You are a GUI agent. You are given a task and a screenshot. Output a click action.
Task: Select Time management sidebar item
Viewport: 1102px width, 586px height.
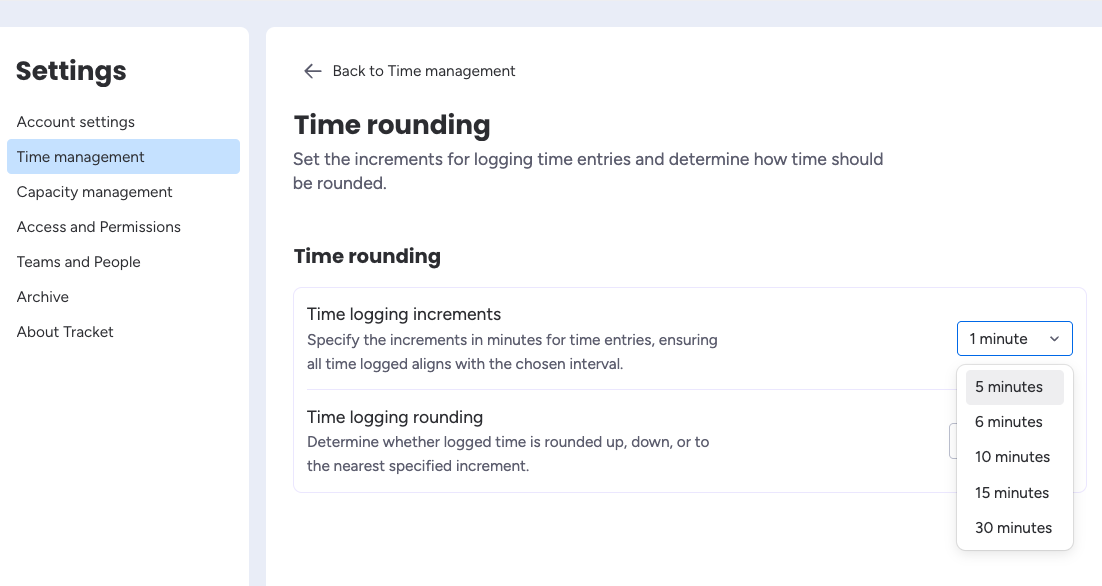81,157
